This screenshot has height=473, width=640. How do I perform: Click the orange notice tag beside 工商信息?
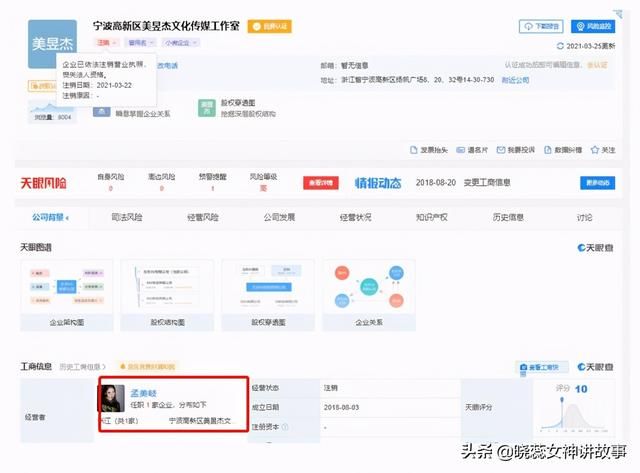(148, 366)
